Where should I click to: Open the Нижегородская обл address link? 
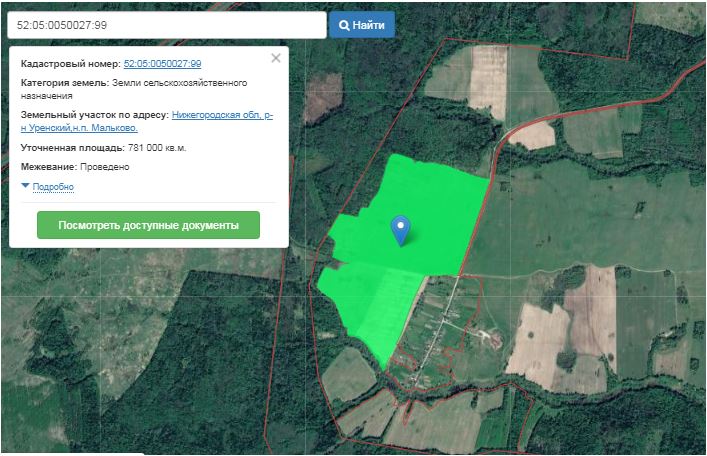pos(222,115)
